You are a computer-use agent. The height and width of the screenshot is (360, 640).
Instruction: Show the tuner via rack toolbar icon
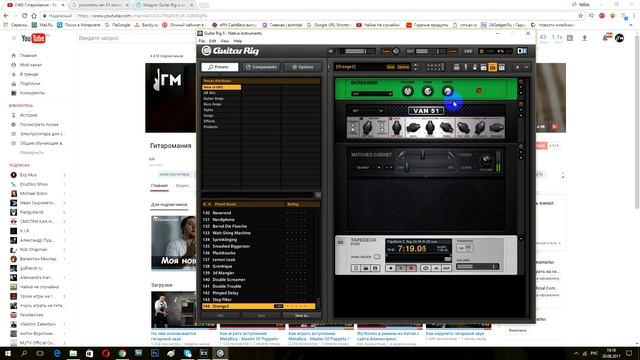pyautogui.click(x=466, y=67)
